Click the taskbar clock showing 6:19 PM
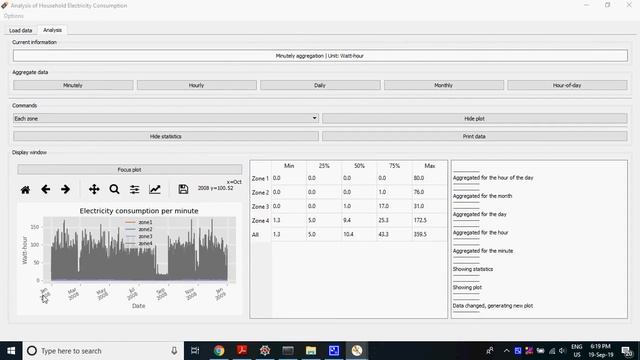The width and height of the screenshot is (640, 360). click(x=600, y=351)
